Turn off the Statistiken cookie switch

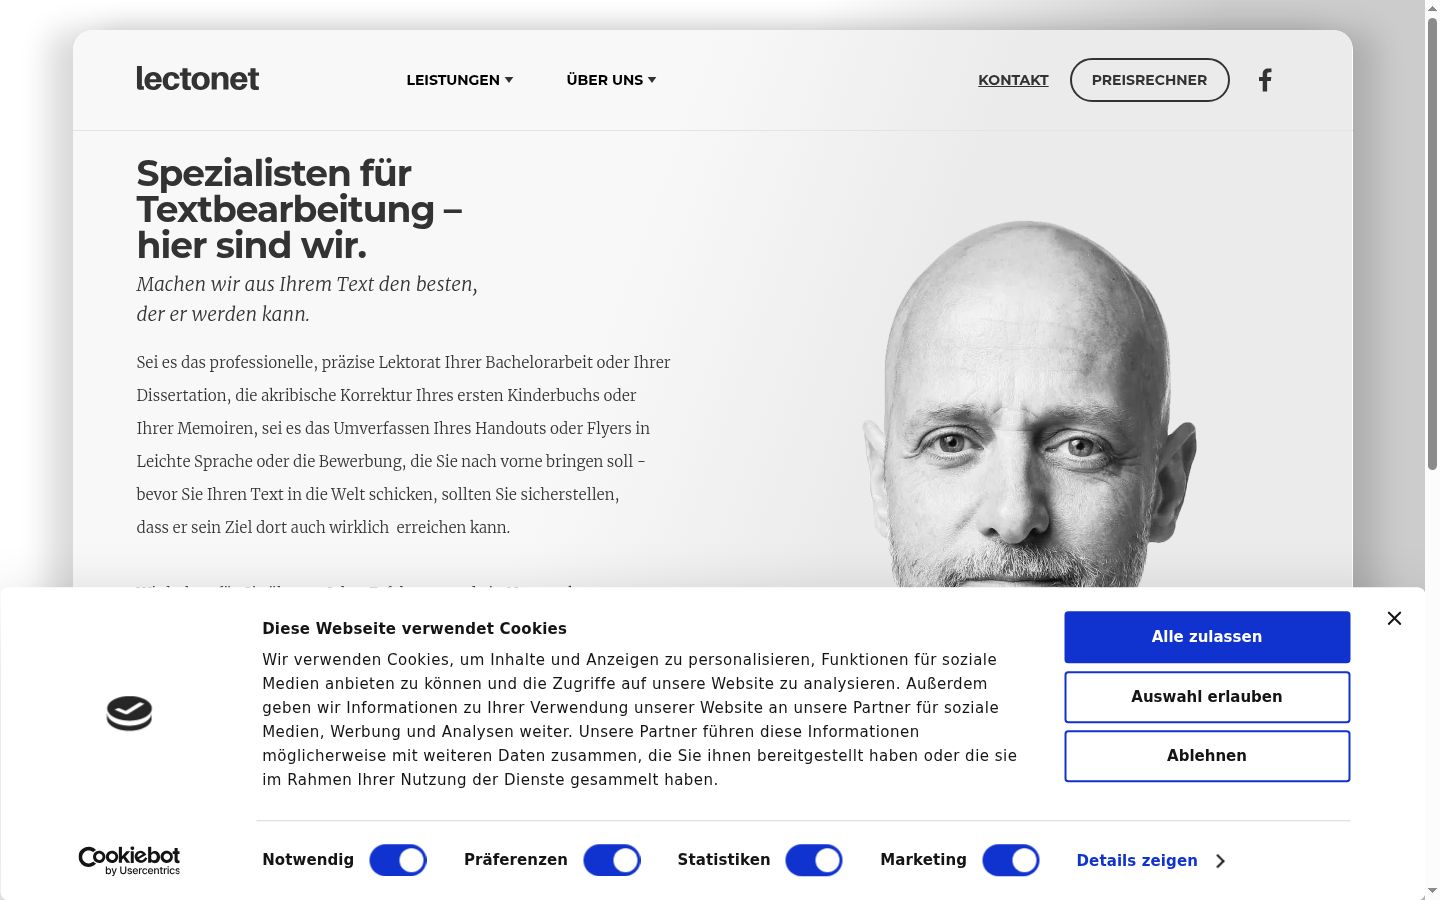[x=814, y=860]
